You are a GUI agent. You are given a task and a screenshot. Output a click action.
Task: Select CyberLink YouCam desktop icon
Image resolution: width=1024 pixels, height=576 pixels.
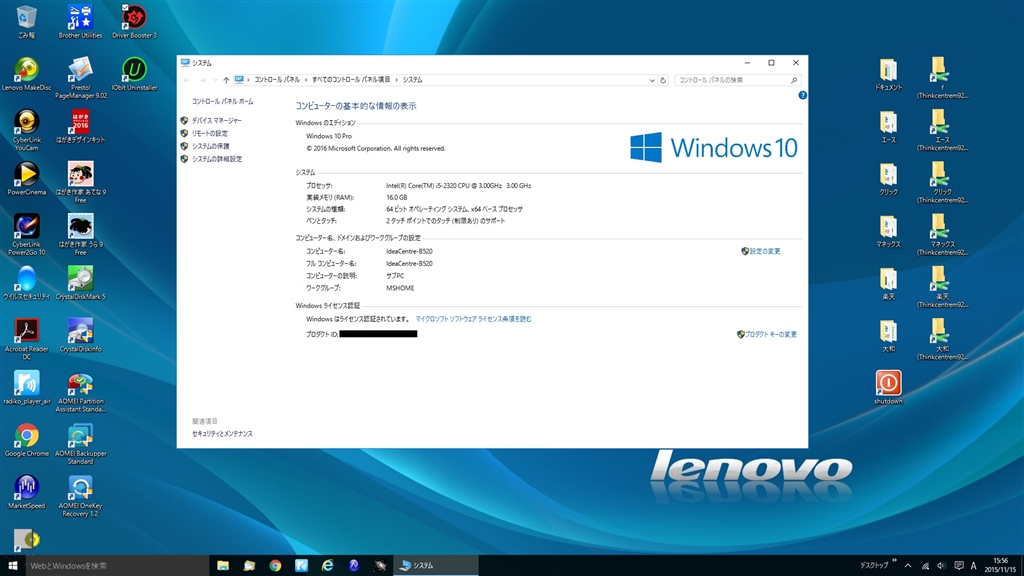[27, 130]
